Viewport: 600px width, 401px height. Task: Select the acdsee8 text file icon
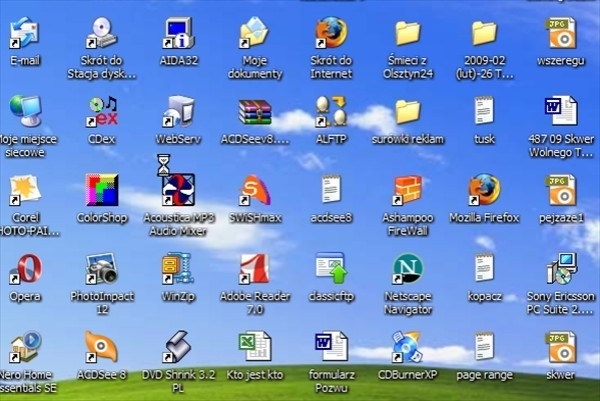coord(331,189)
